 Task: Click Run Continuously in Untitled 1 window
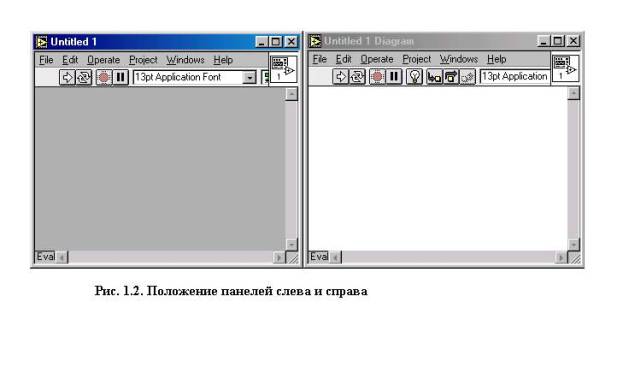tap(83, 77)
